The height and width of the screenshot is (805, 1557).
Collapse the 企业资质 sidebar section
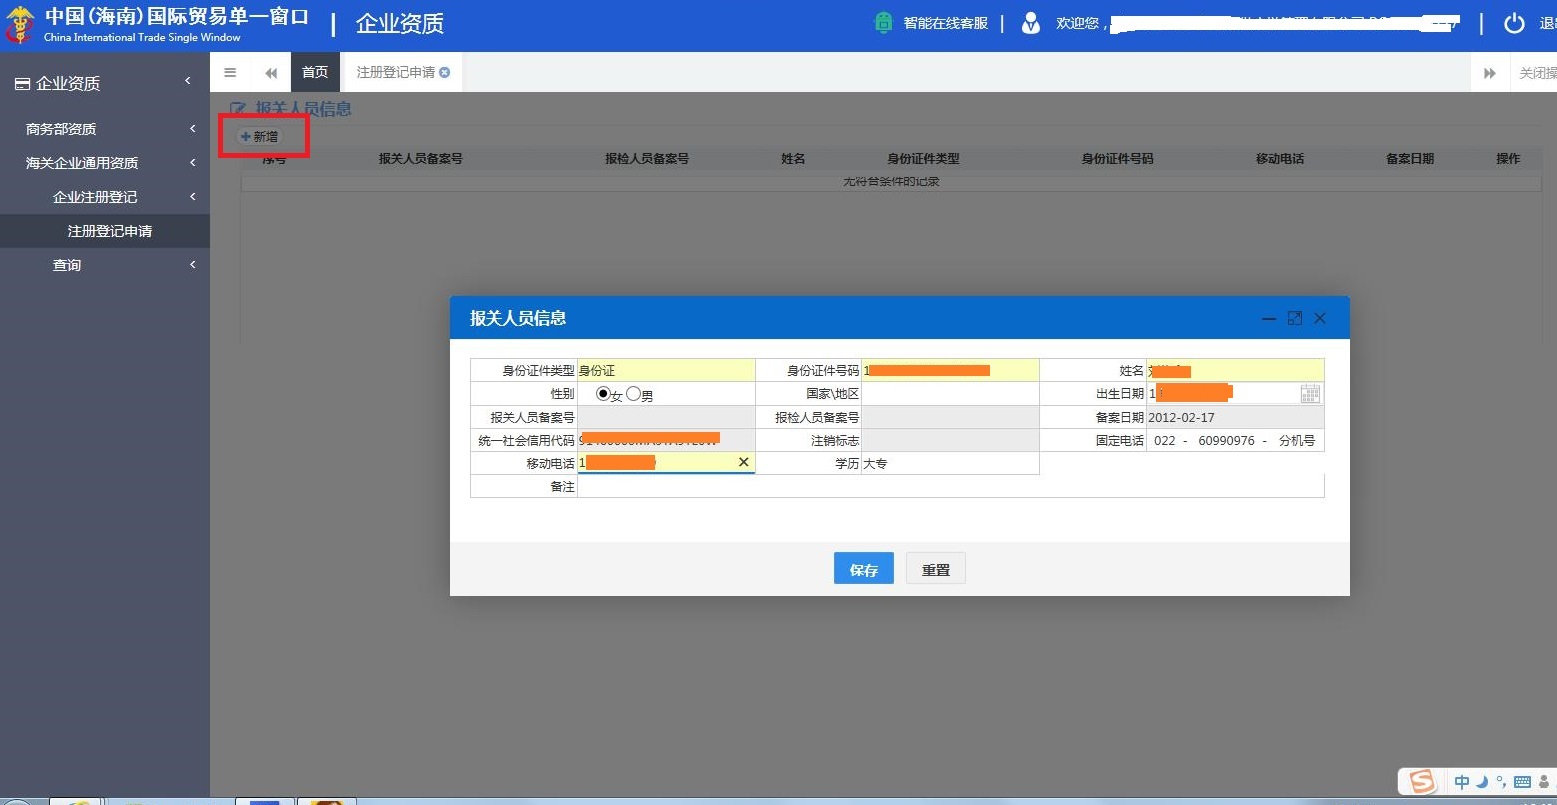coord(187,82)
